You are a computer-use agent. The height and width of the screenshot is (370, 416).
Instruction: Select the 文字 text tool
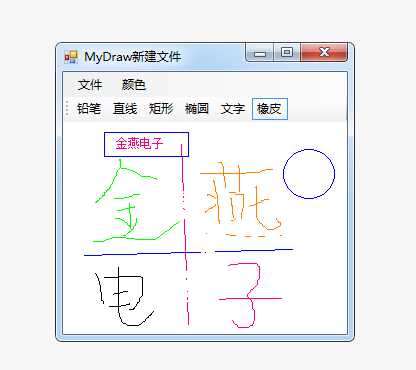233,109
